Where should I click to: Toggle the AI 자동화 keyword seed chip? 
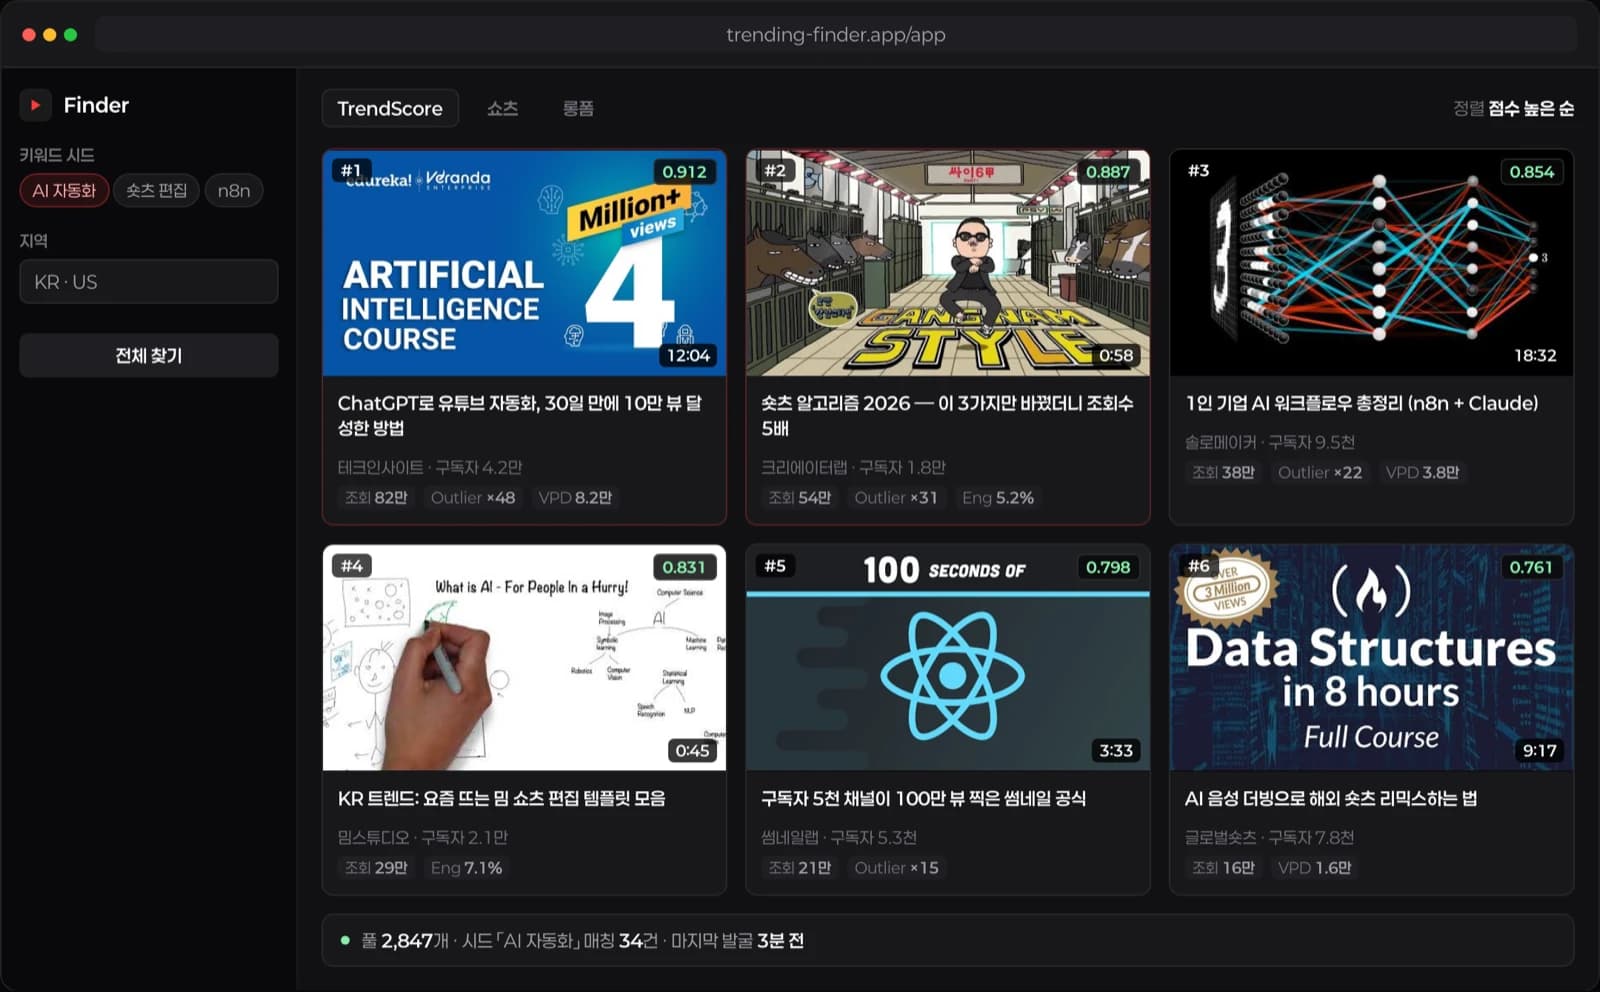[64, 190]
